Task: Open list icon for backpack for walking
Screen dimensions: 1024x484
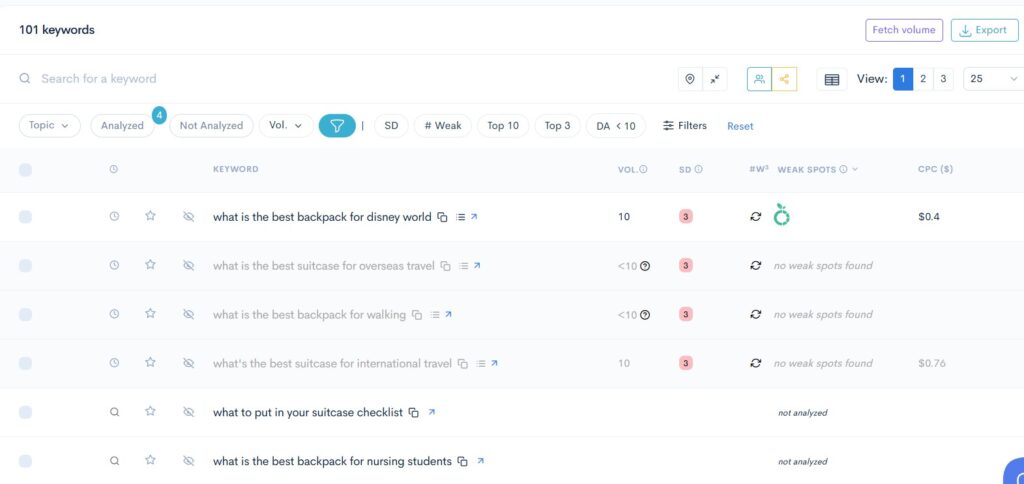Action: click(435, 315)
